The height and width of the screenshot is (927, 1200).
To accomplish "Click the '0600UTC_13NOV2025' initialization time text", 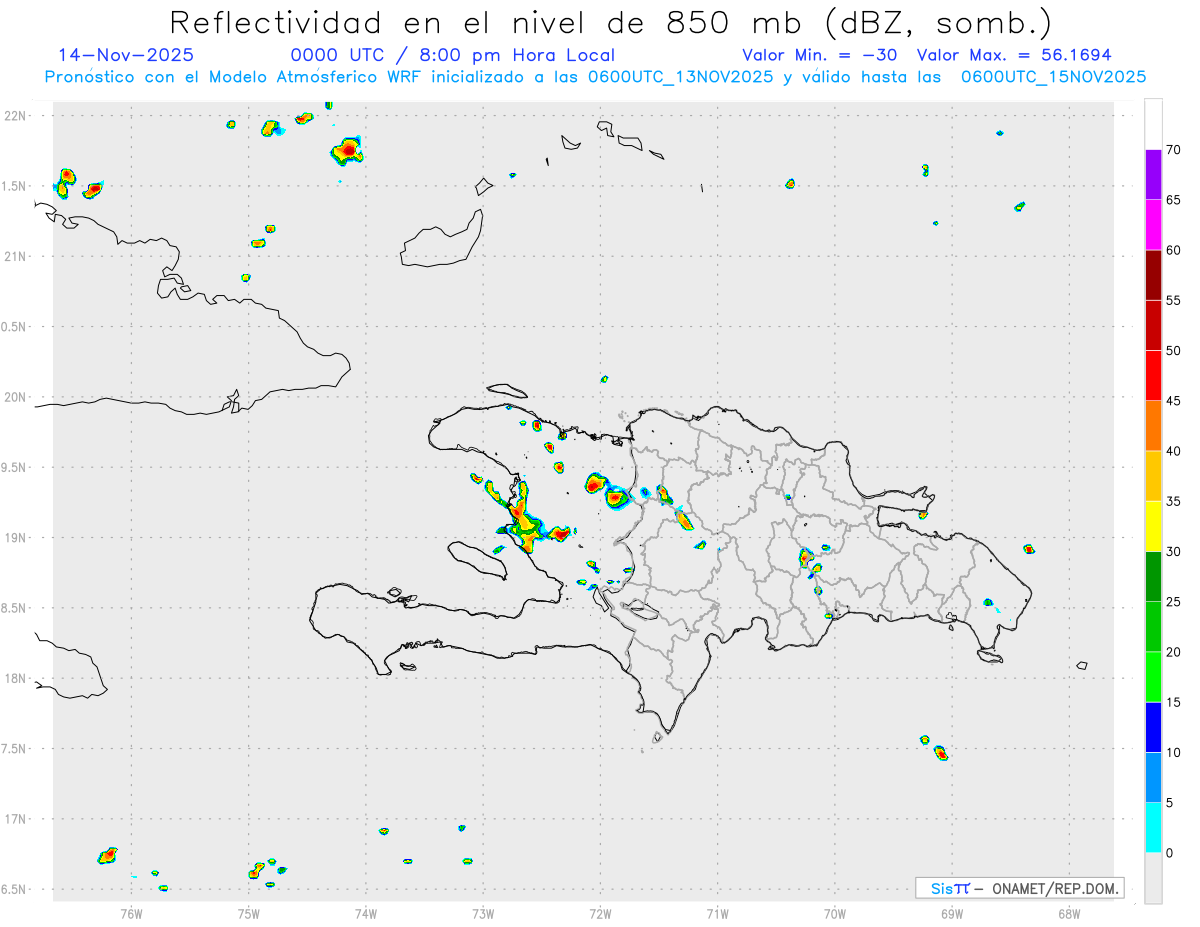I will pyautogui.click(x=680, y=77).
